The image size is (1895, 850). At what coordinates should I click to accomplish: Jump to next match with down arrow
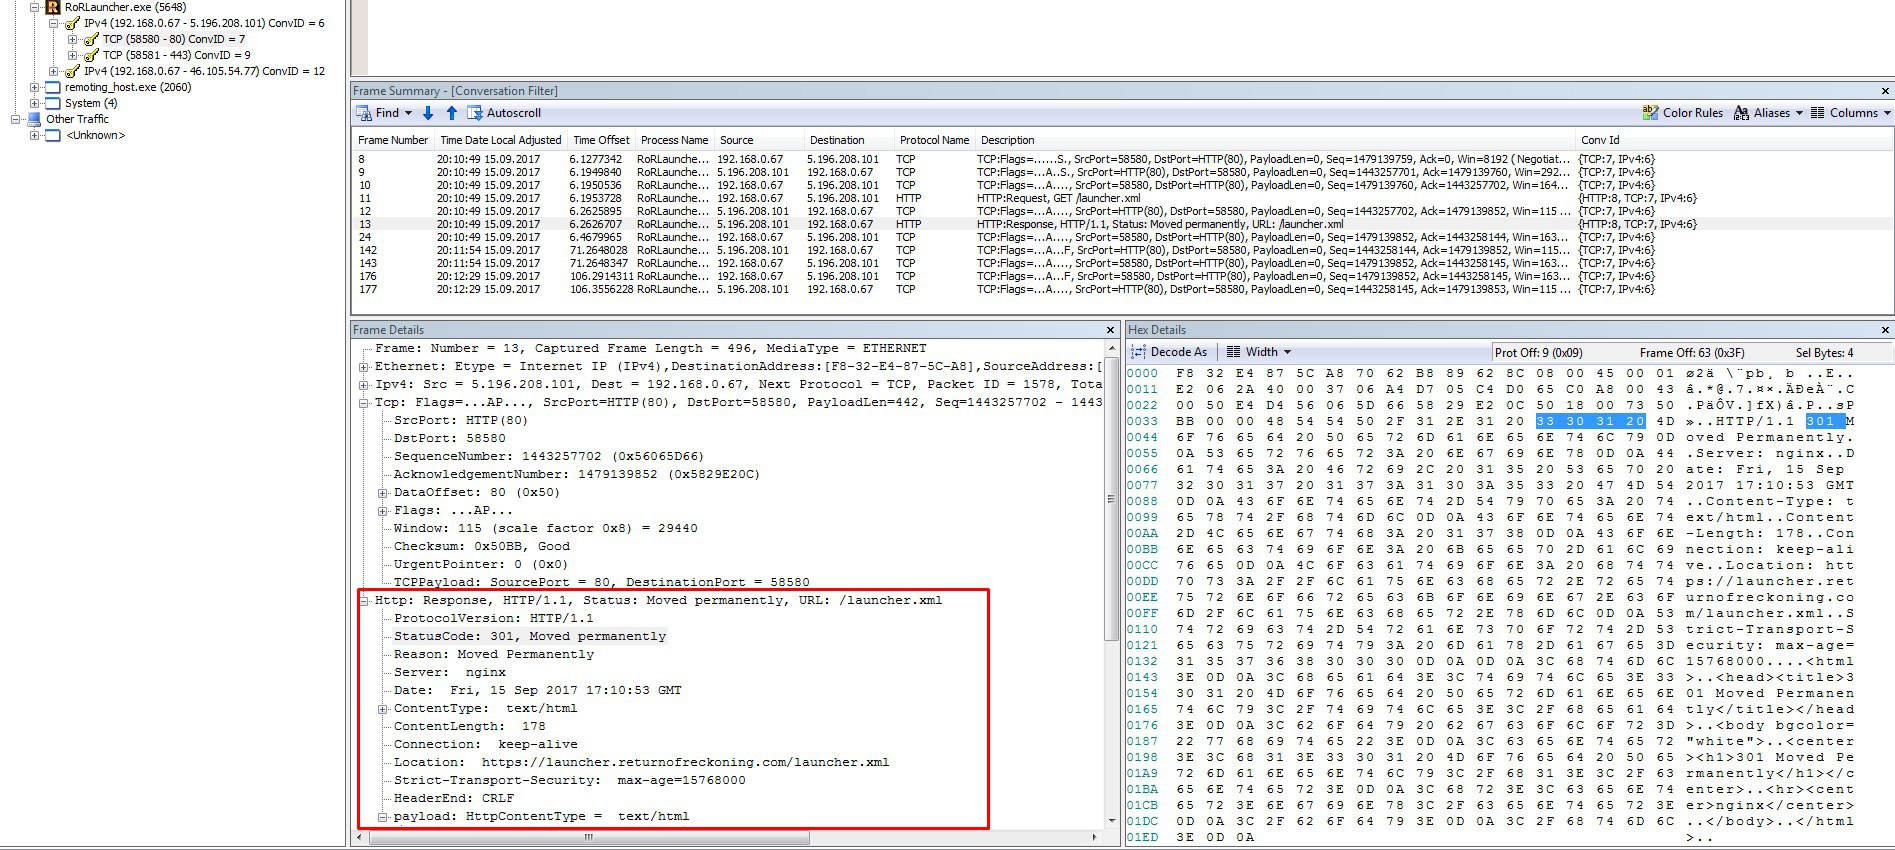pos(428,113)
